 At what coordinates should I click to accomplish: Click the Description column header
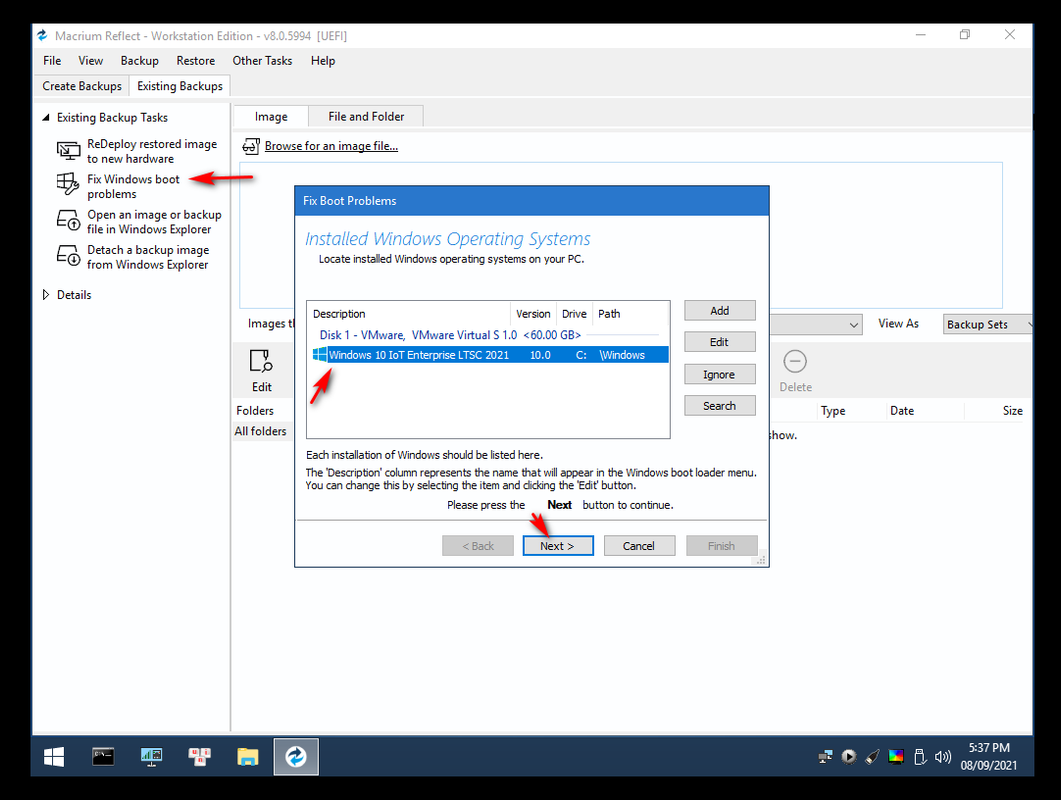click(x=409, y=314)
